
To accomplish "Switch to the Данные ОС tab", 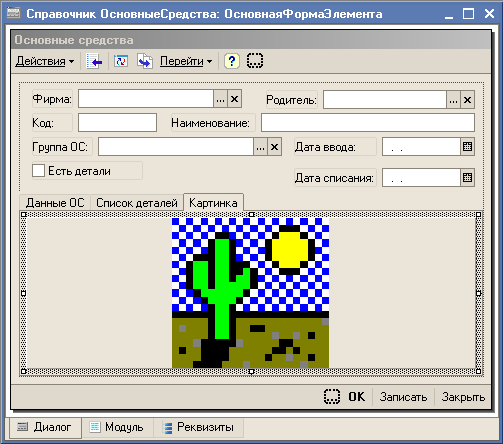I will point(55,203).
